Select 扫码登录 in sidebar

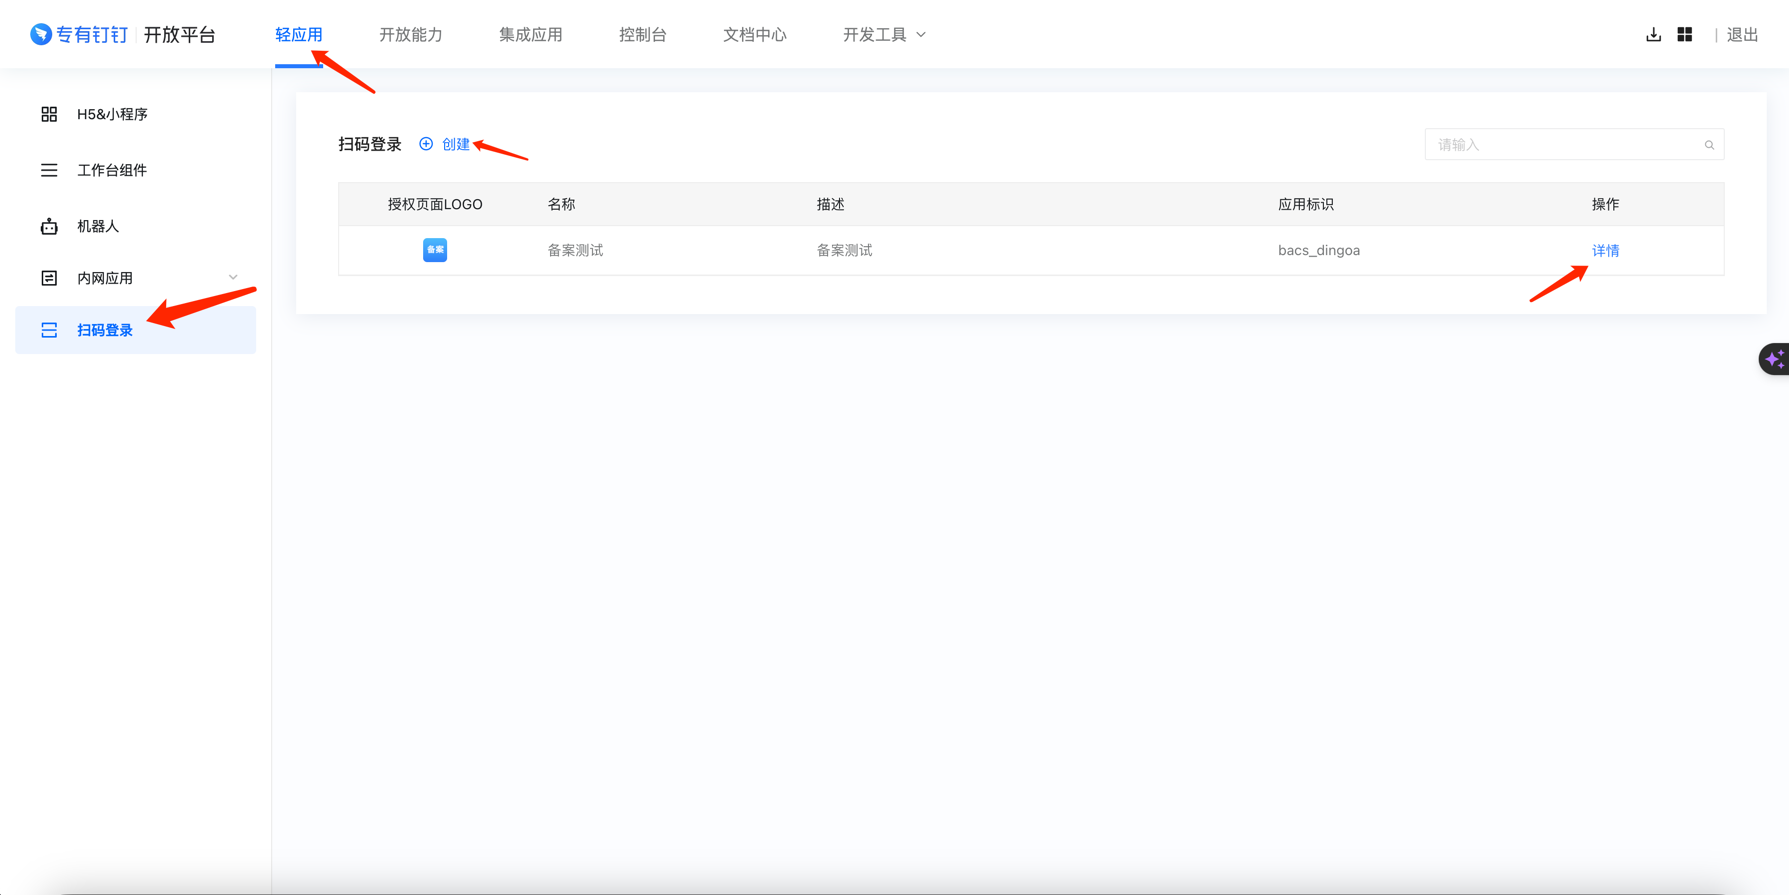point(136,330)
